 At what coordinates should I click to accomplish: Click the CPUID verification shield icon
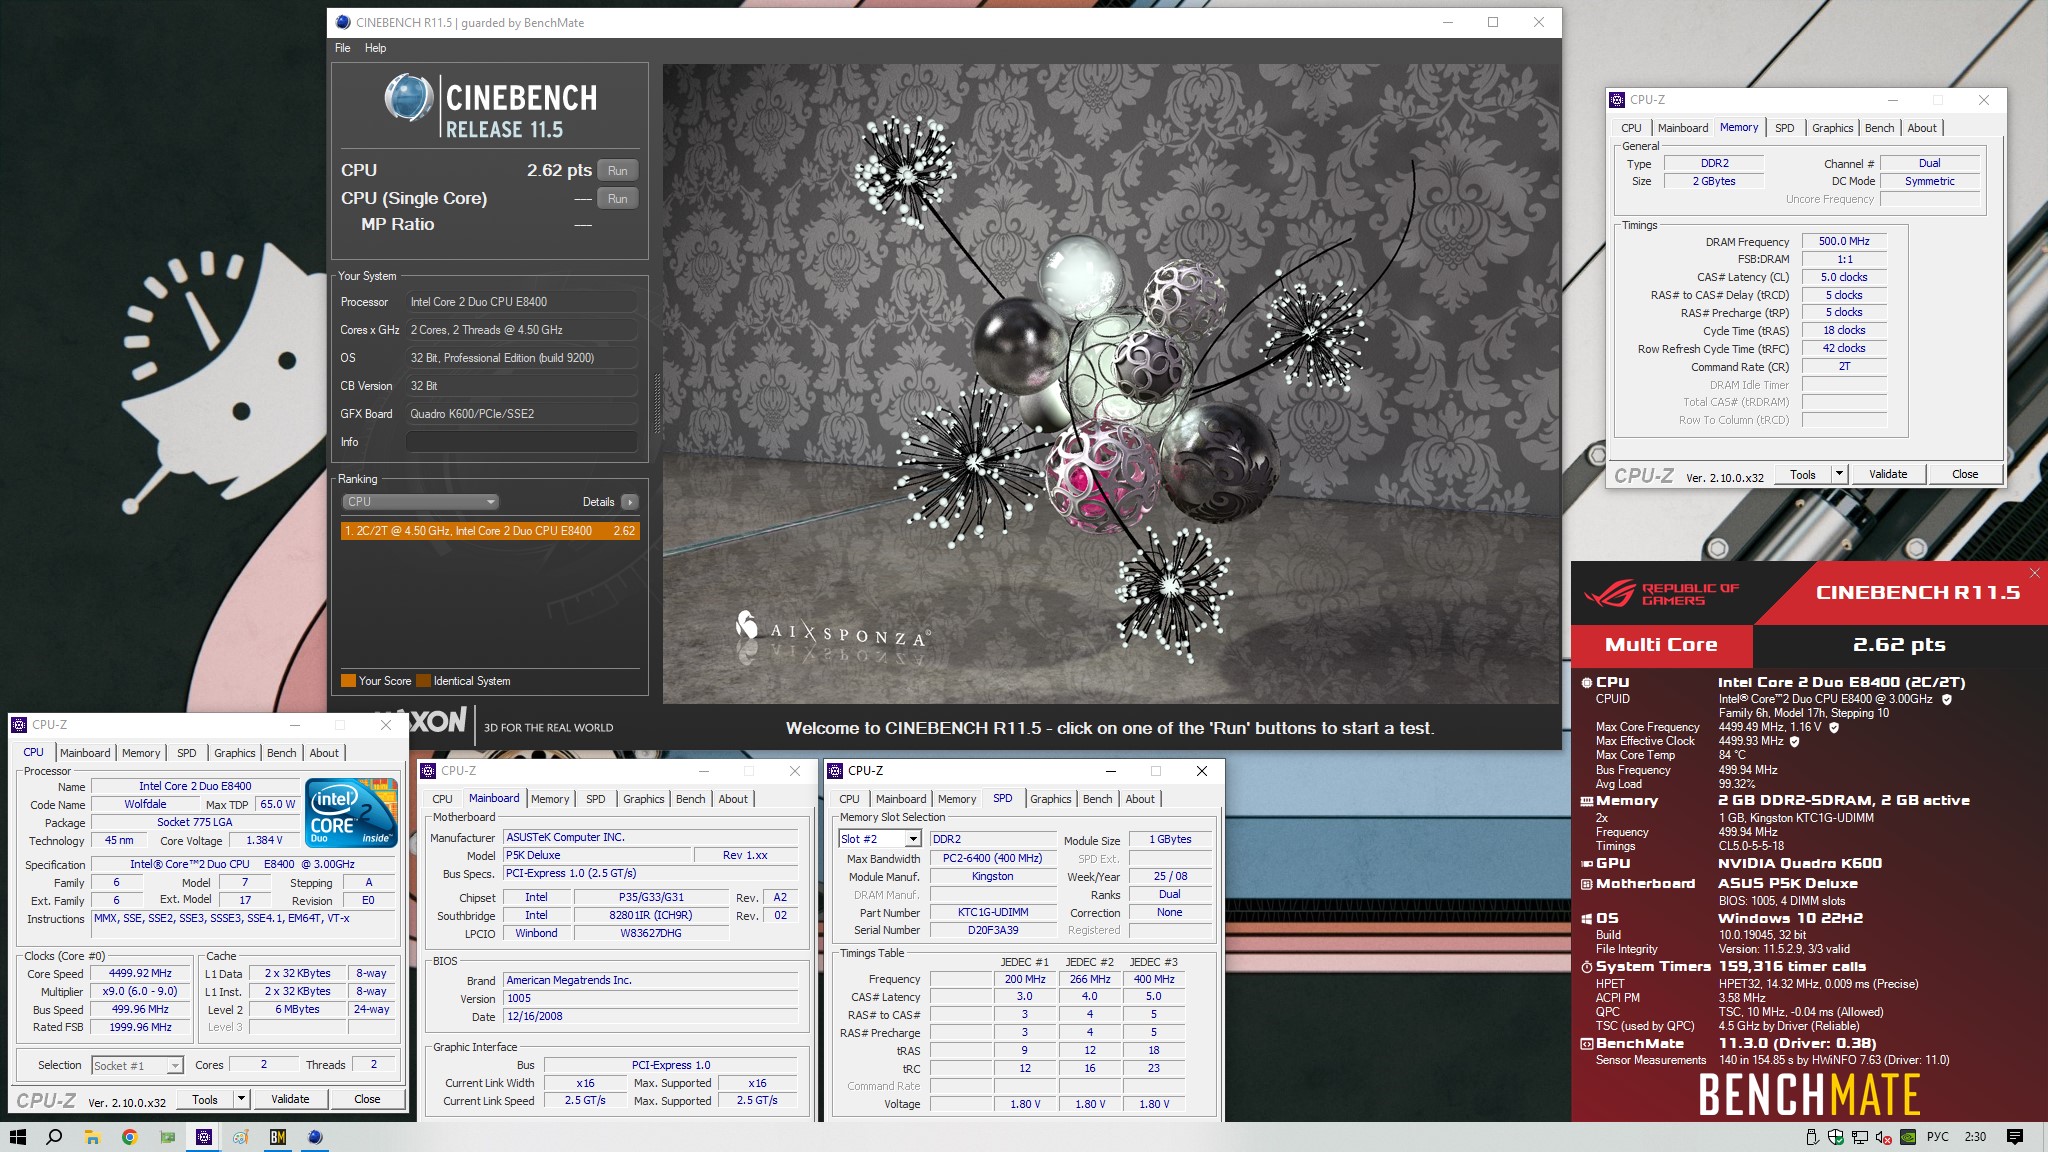pos(1946,699)
